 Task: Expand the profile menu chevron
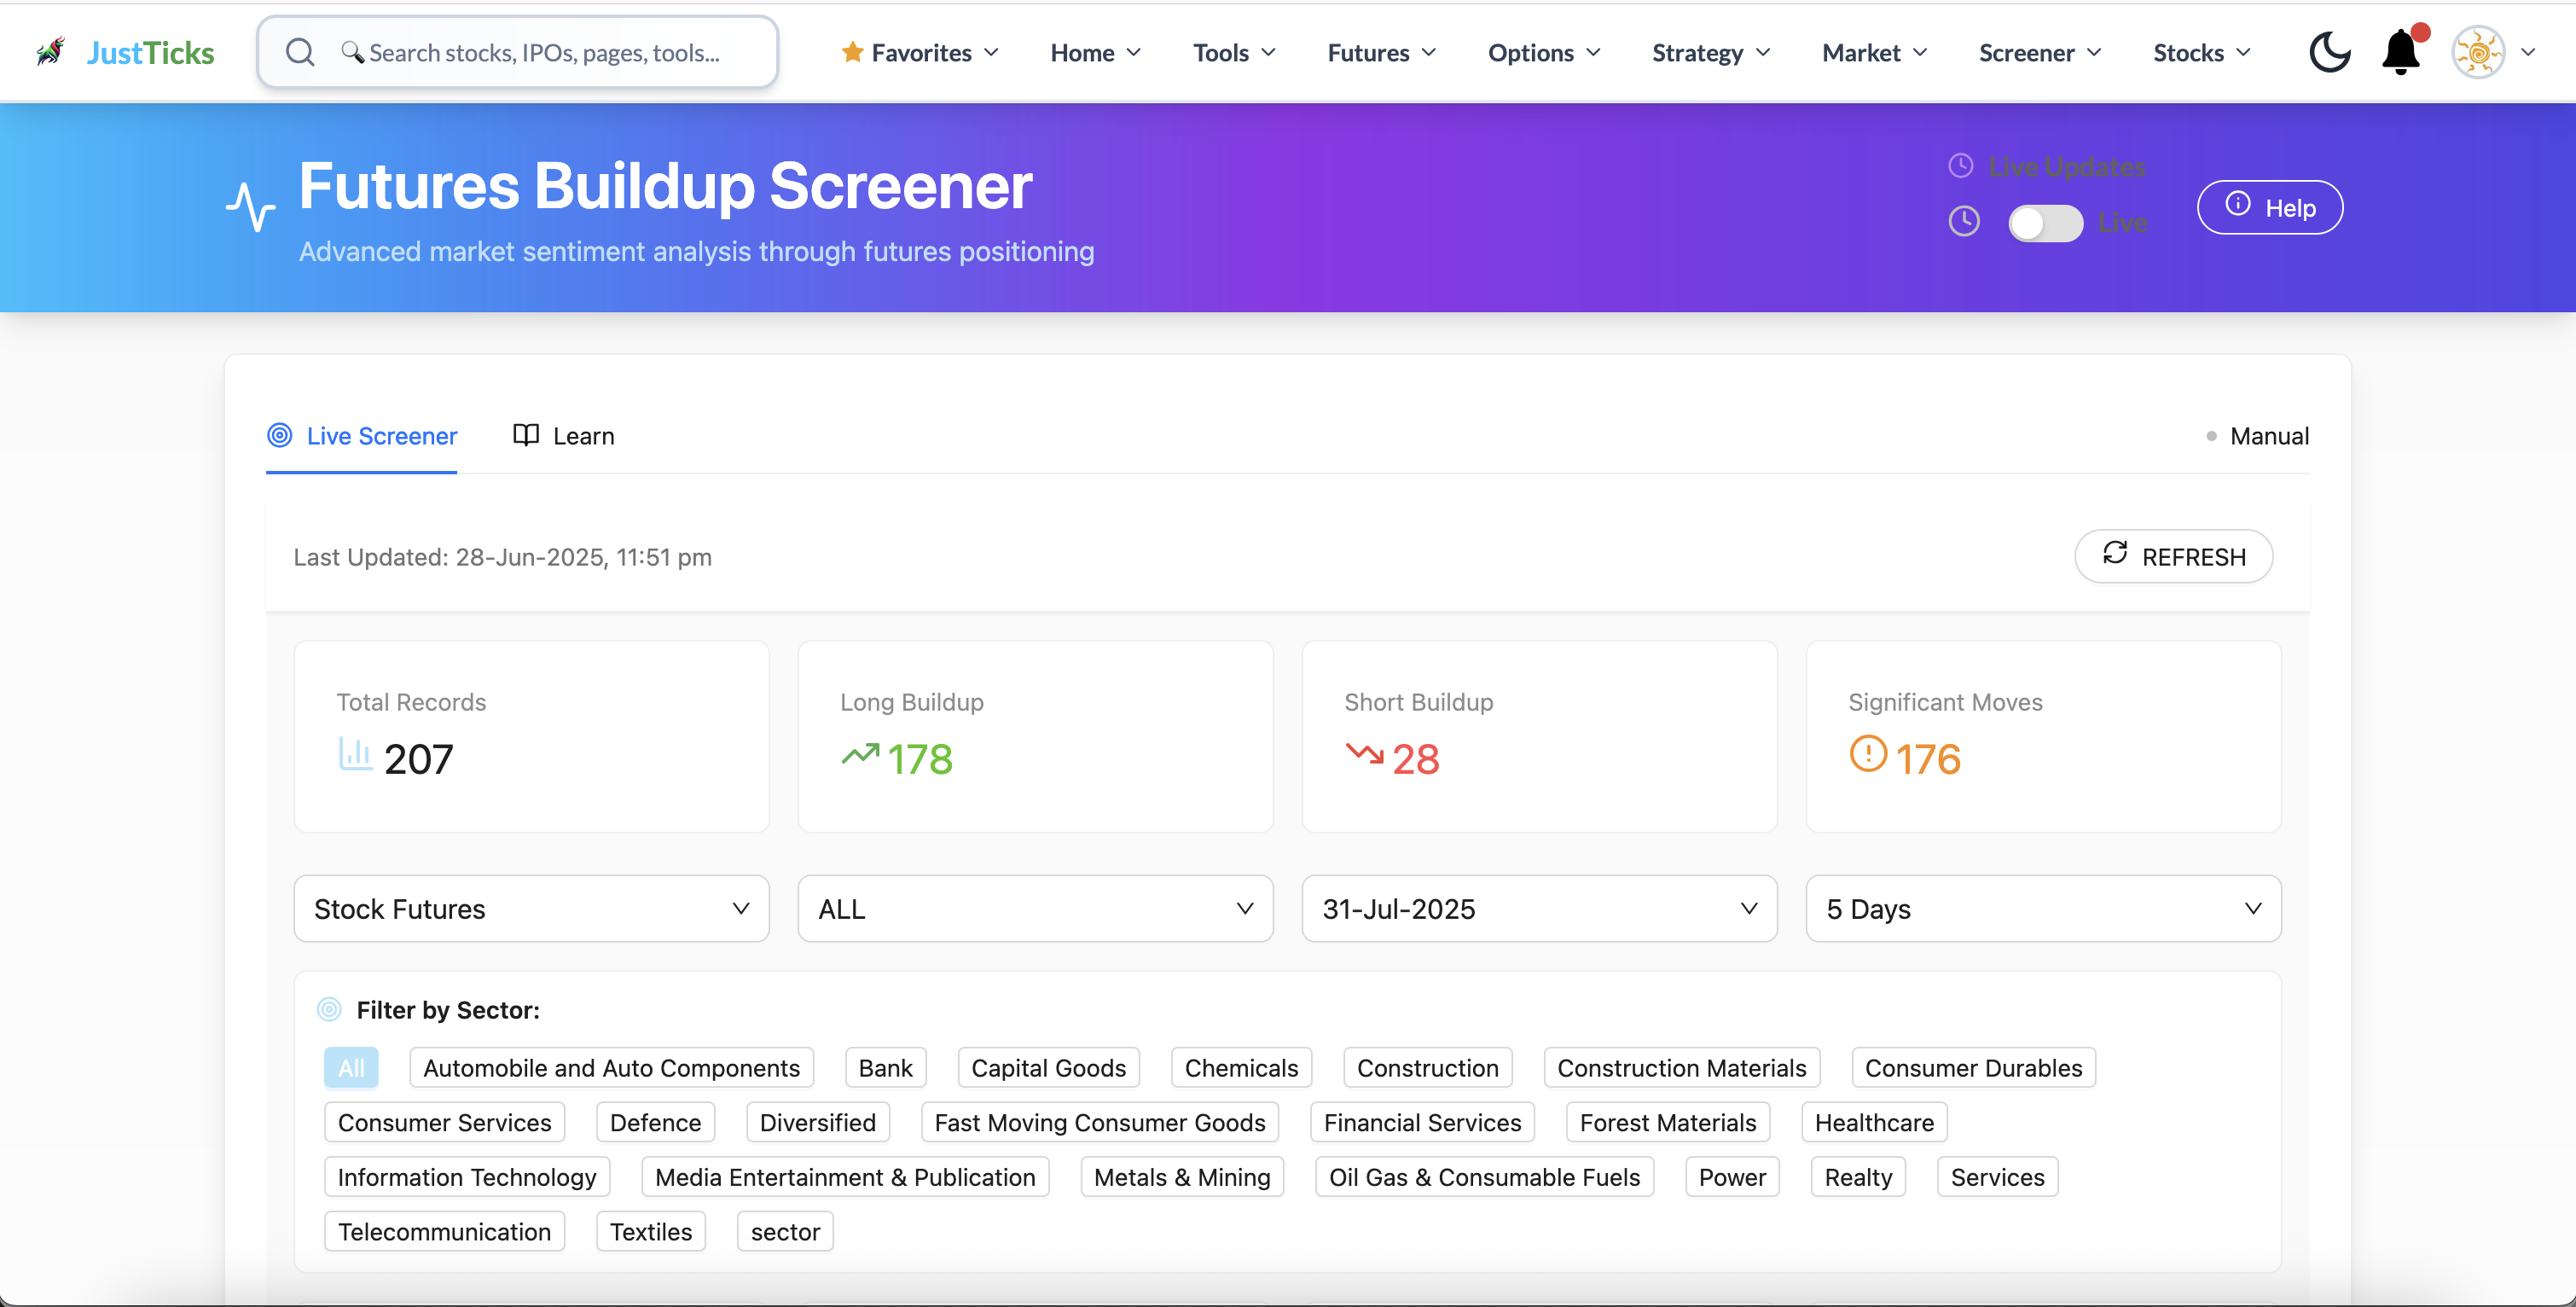pyautogui.click(x=2528, y=52)
